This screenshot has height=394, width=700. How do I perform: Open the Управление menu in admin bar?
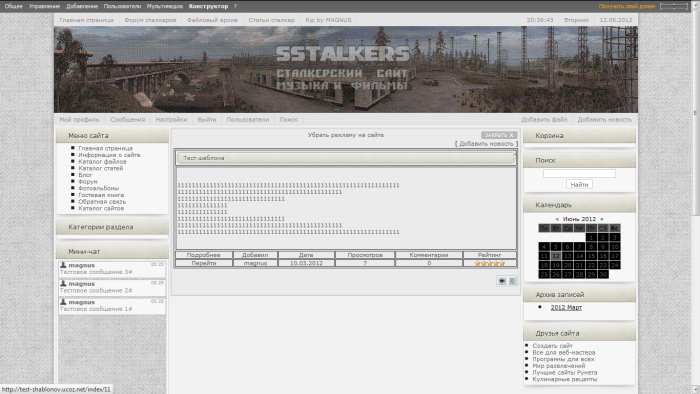click(x=44, y=6)
